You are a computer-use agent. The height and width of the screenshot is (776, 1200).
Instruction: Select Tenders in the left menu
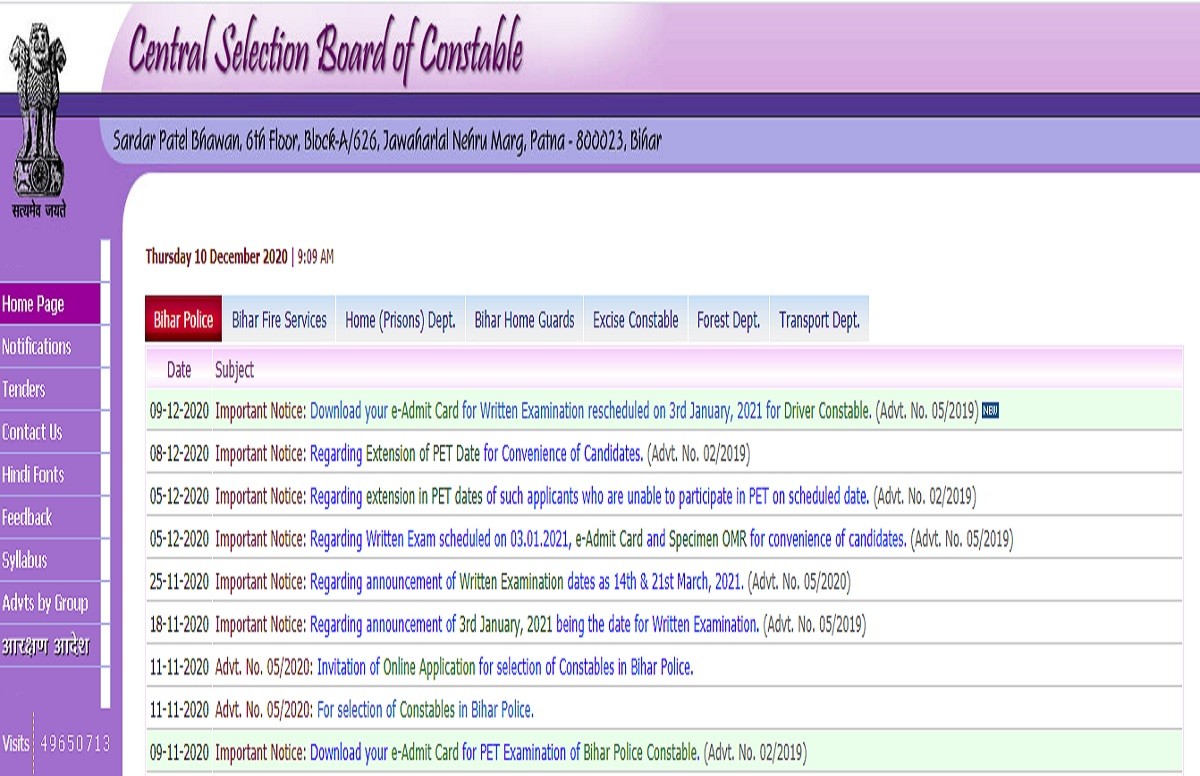click(24, 390)
